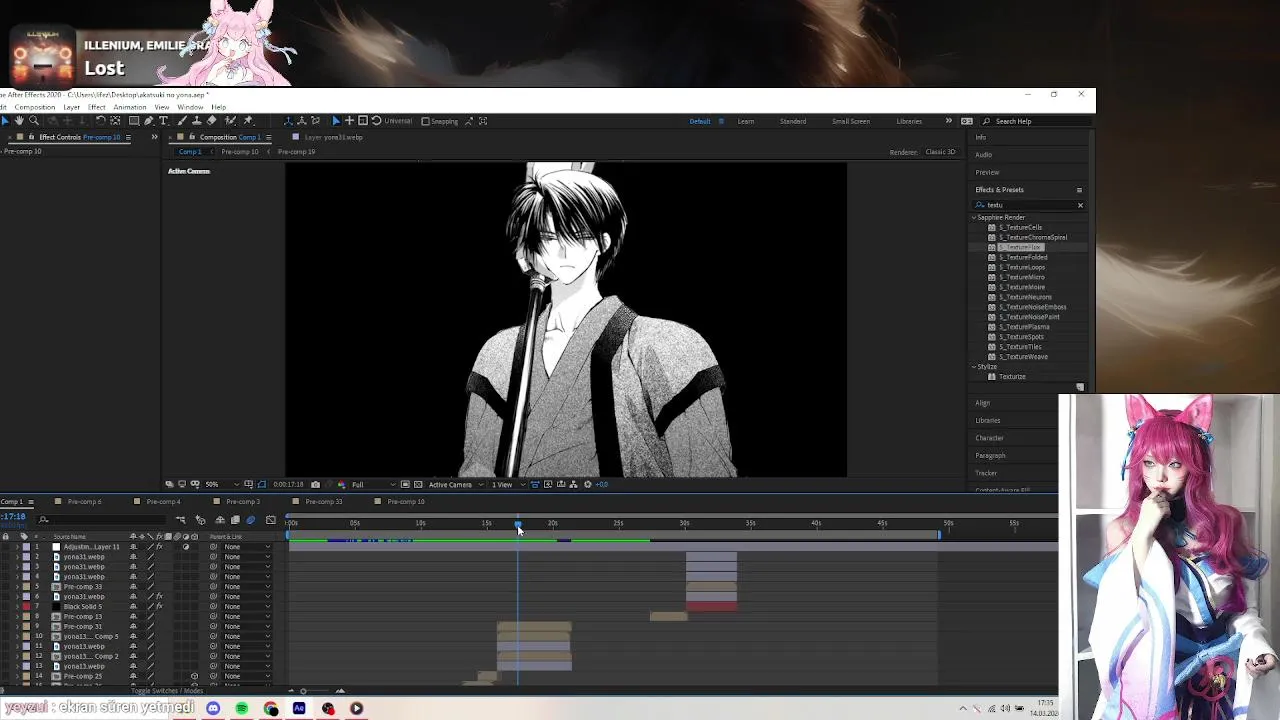The width and height of the screenshot is (1280, 720).
Task: Switch to the Learn workspace
Action: coord(746,121)
